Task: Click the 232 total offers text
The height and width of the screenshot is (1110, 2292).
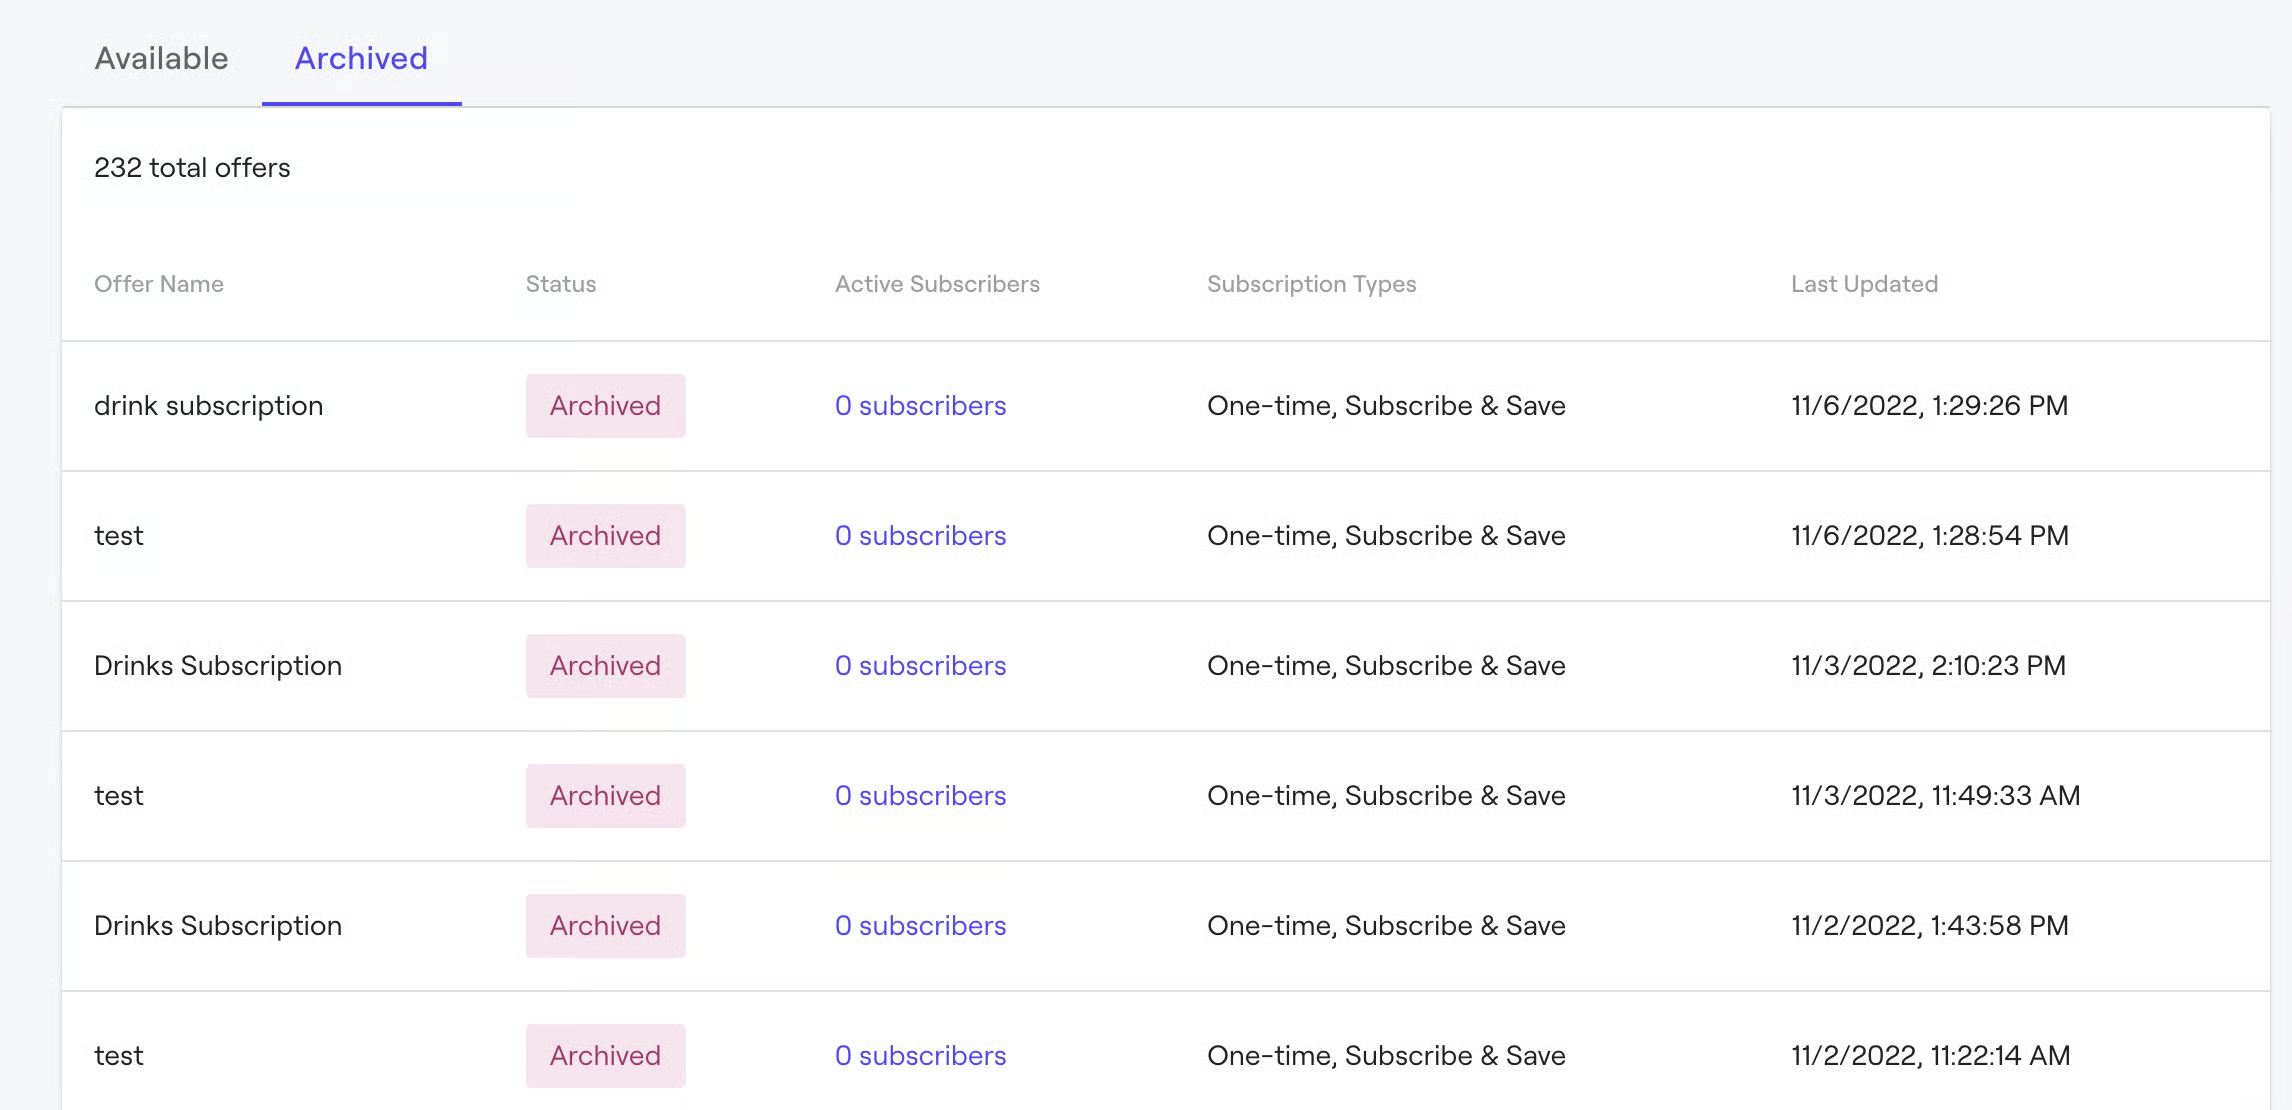Action: (192, 168)
